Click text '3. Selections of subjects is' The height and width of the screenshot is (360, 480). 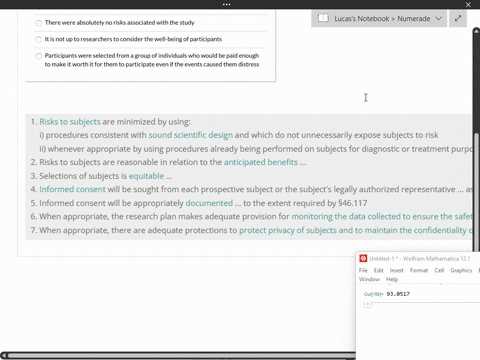79,176
